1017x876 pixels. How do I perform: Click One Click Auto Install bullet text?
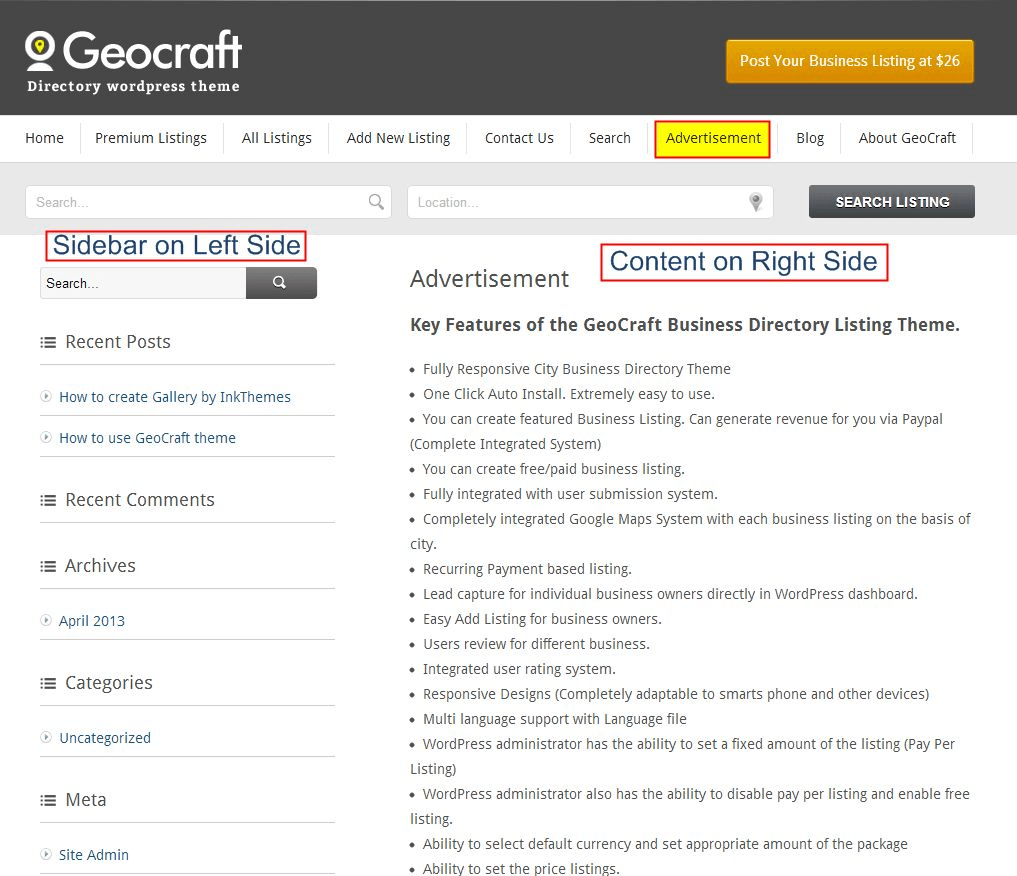[x=569, y=394]
